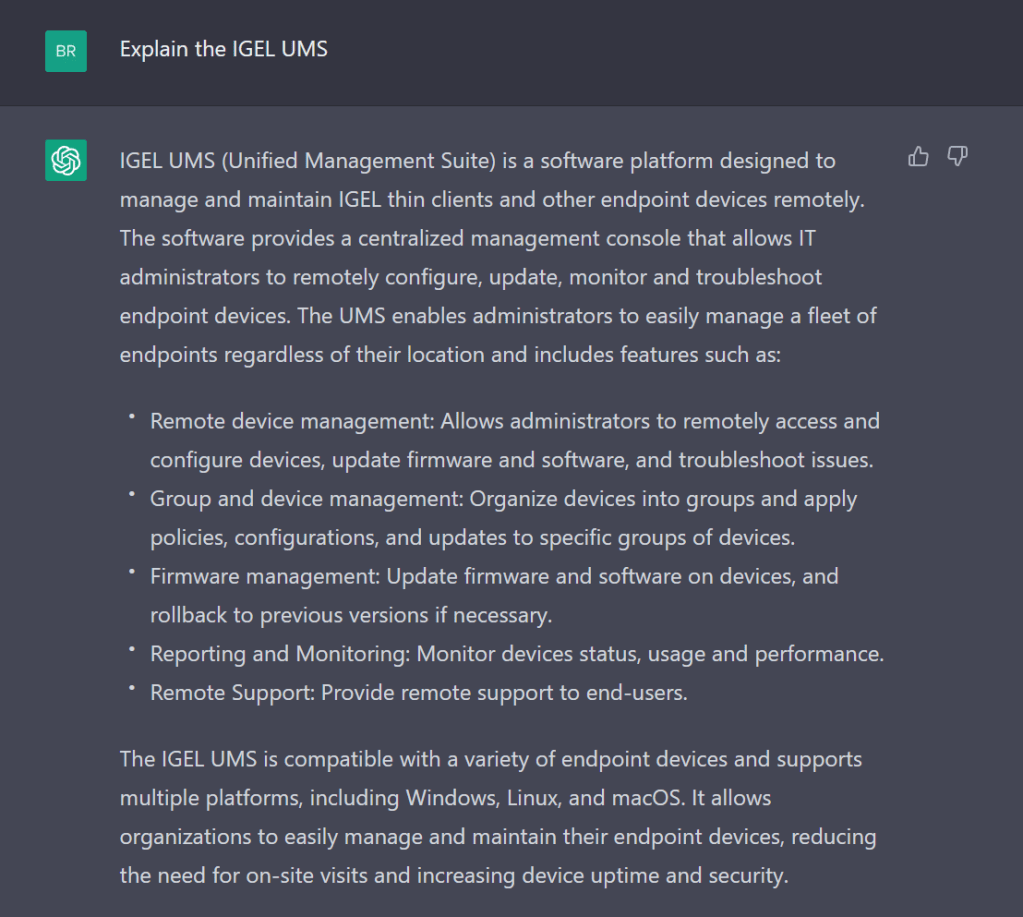Click the "Firmware management" bullet heading
The width and height of the screenshot is (1023, 917).
pyautogui.click(x=264, y=576)
